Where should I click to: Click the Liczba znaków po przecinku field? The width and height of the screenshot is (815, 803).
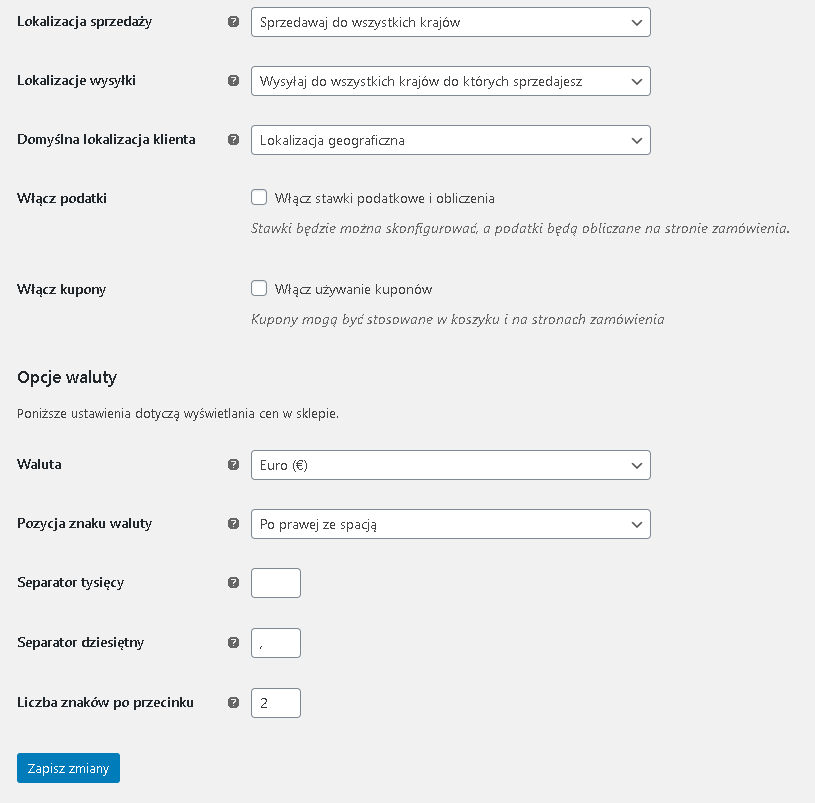[x=276, y=703]
